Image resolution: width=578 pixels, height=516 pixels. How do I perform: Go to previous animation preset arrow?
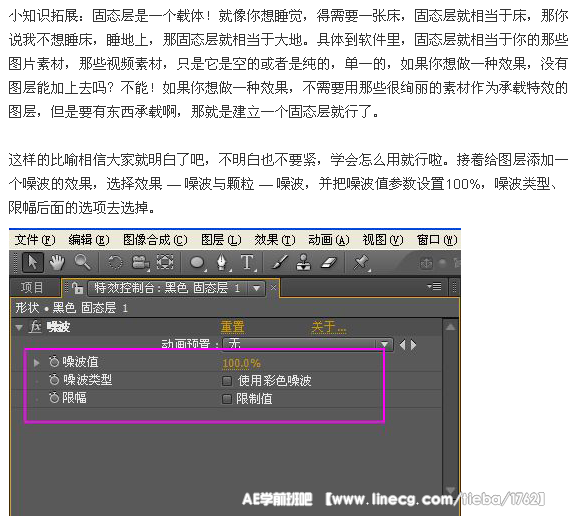pos(402,345)
